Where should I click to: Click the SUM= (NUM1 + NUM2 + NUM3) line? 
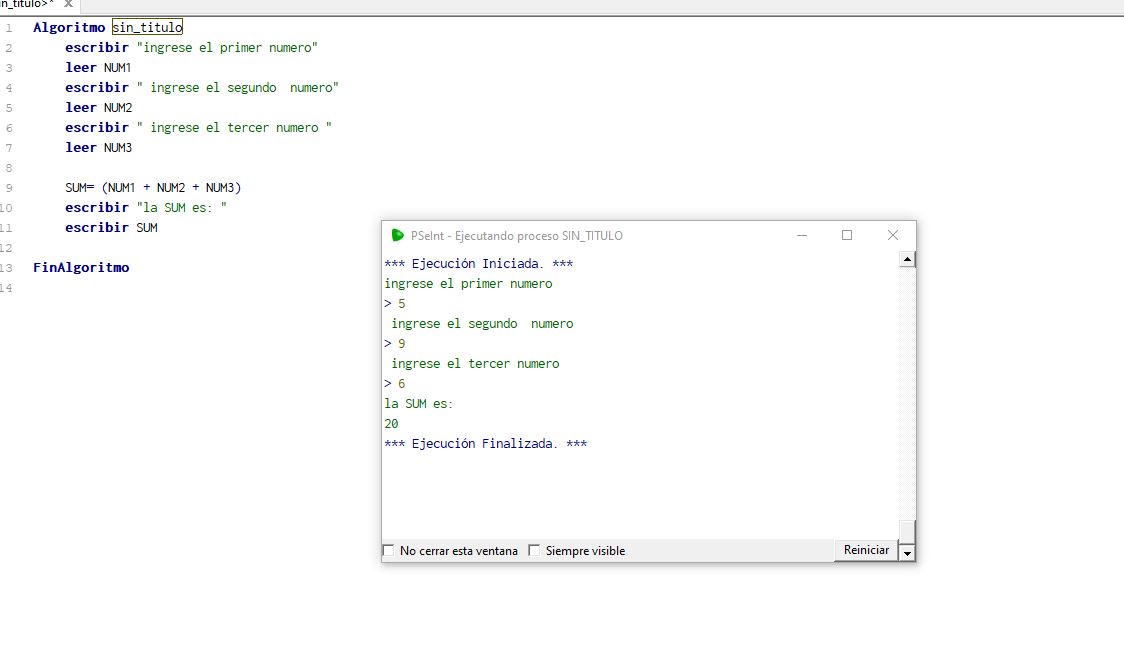click(153, 187)
